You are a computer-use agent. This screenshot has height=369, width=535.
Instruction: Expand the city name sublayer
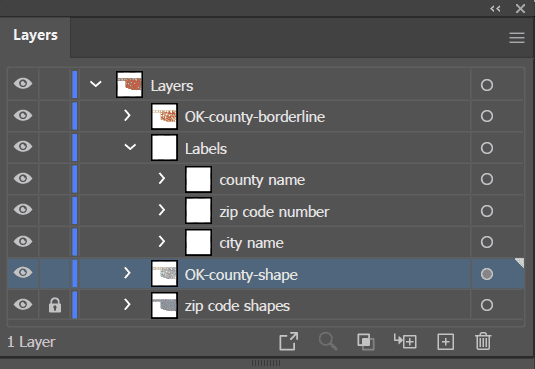tap(162, 241)
